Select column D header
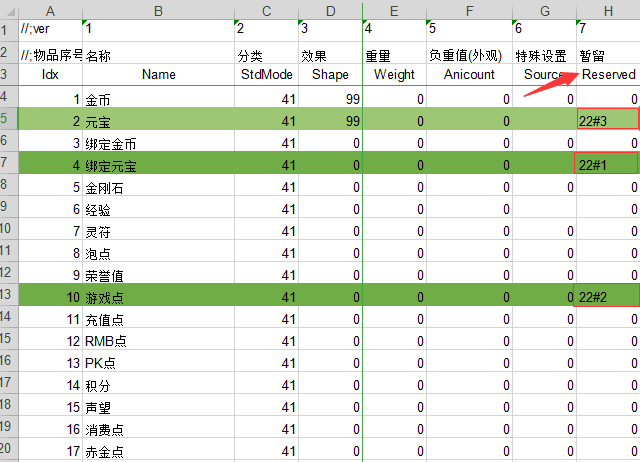The height and width of the screenshot is (462, 640). click(329, 7)
